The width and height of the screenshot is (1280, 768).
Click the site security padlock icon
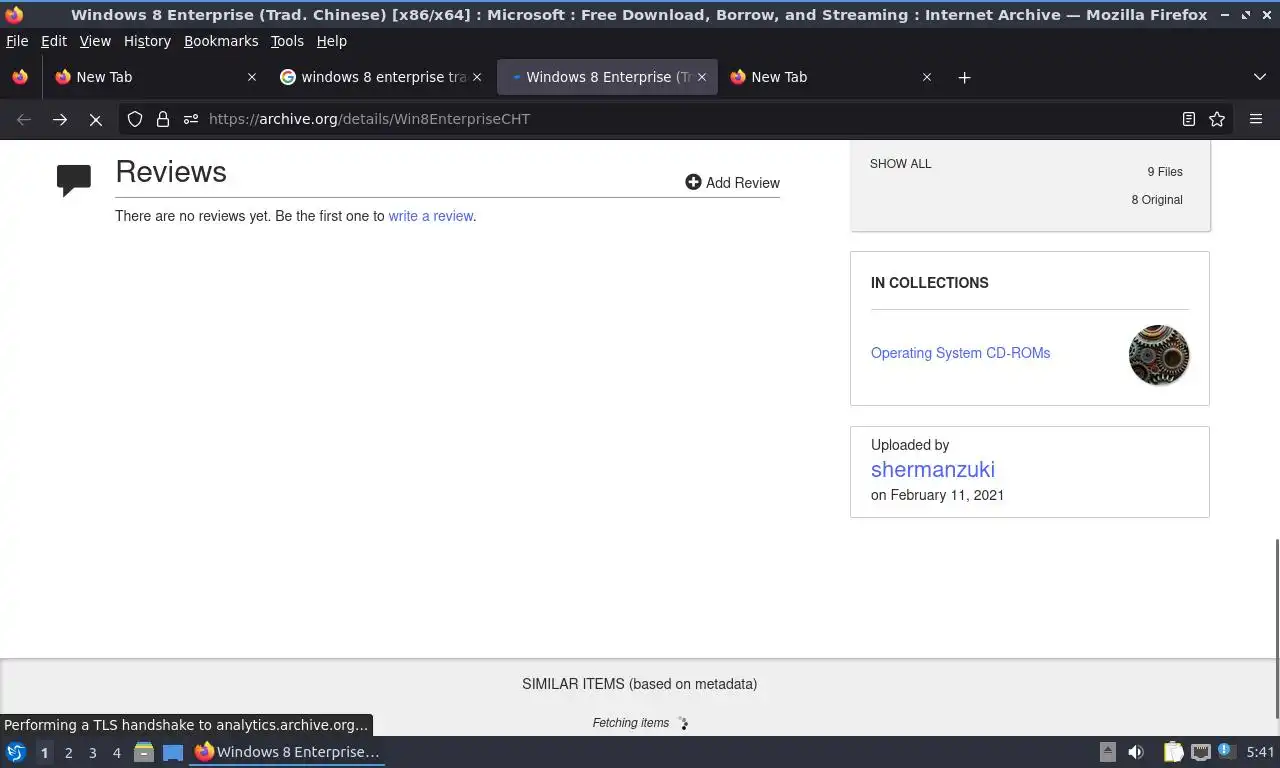click(163, 119)
